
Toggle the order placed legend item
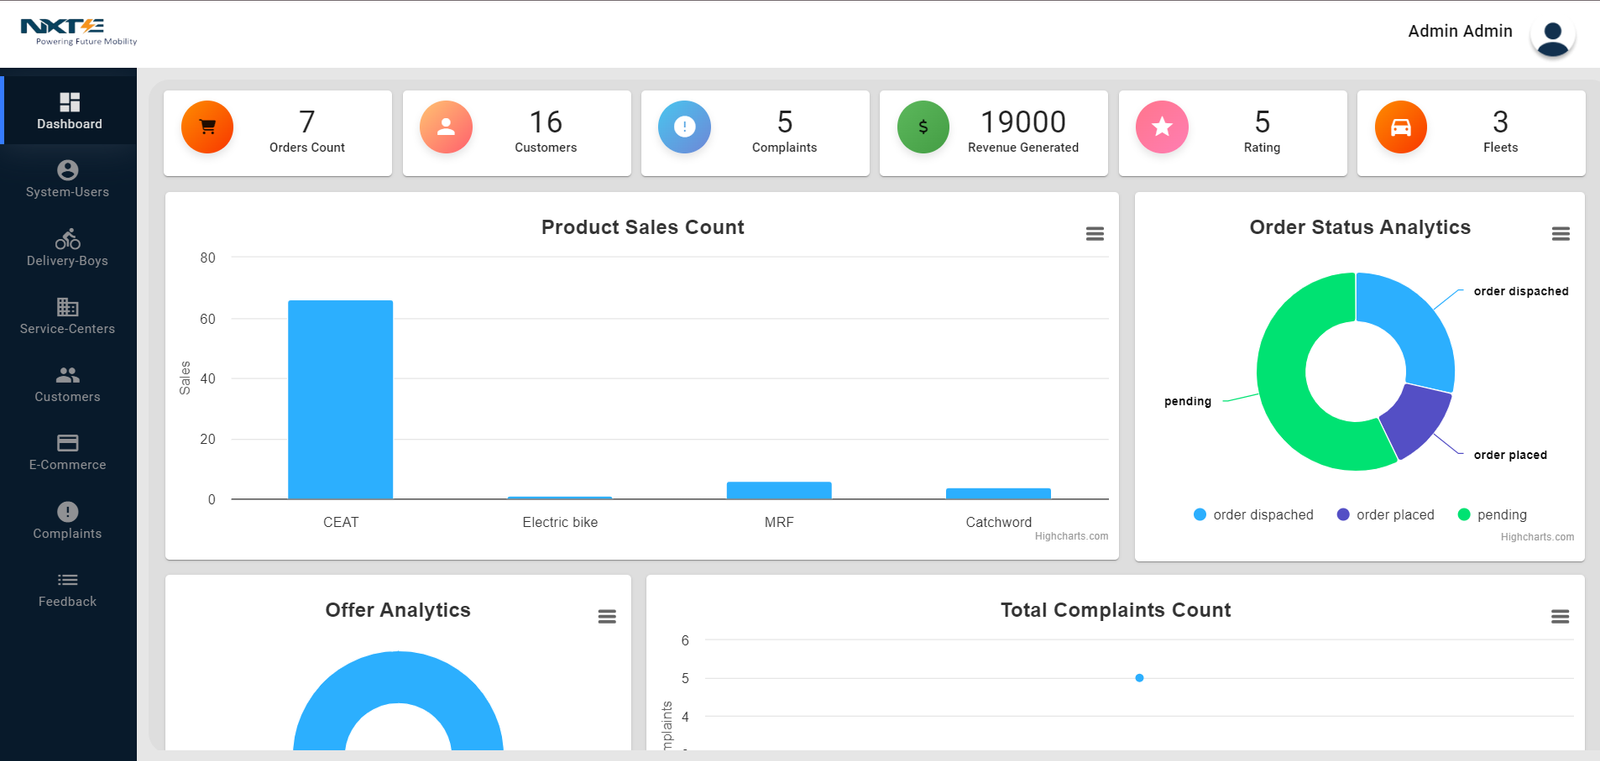1385,515
